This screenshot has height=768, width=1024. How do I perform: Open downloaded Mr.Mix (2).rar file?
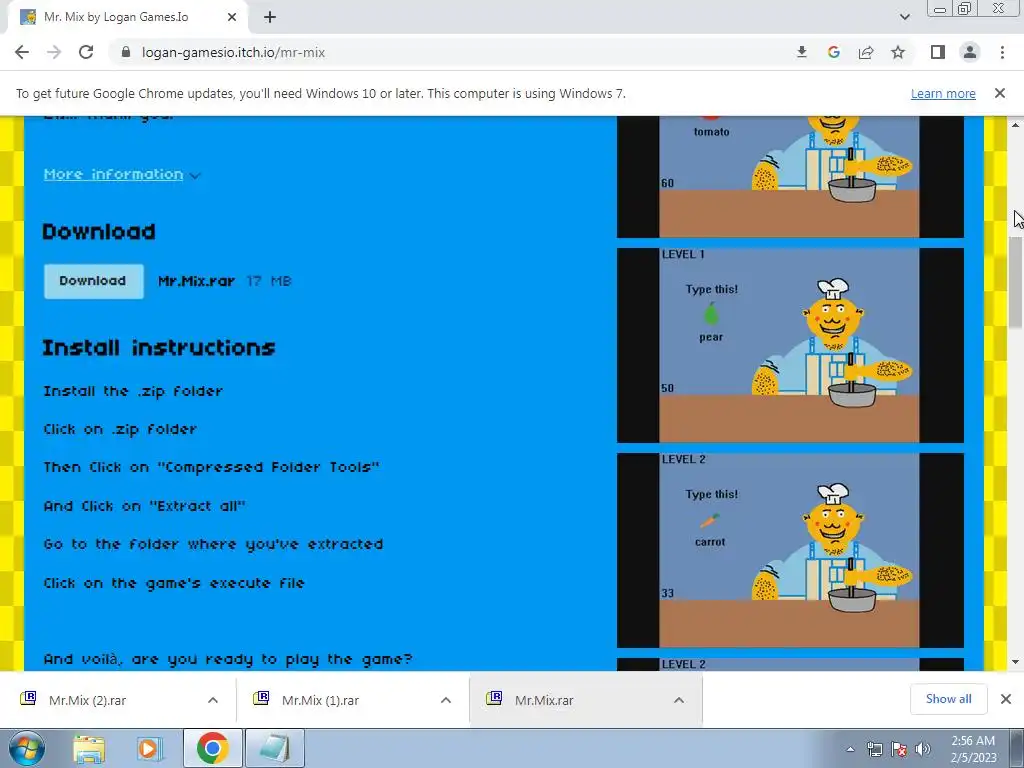pos(88,700)
